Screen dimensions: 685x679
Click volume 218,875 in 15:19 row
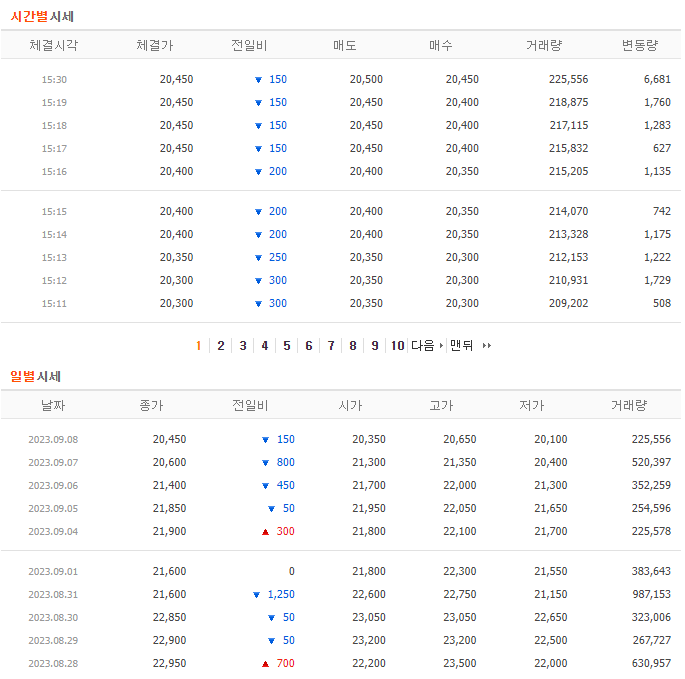pos(568,102)
